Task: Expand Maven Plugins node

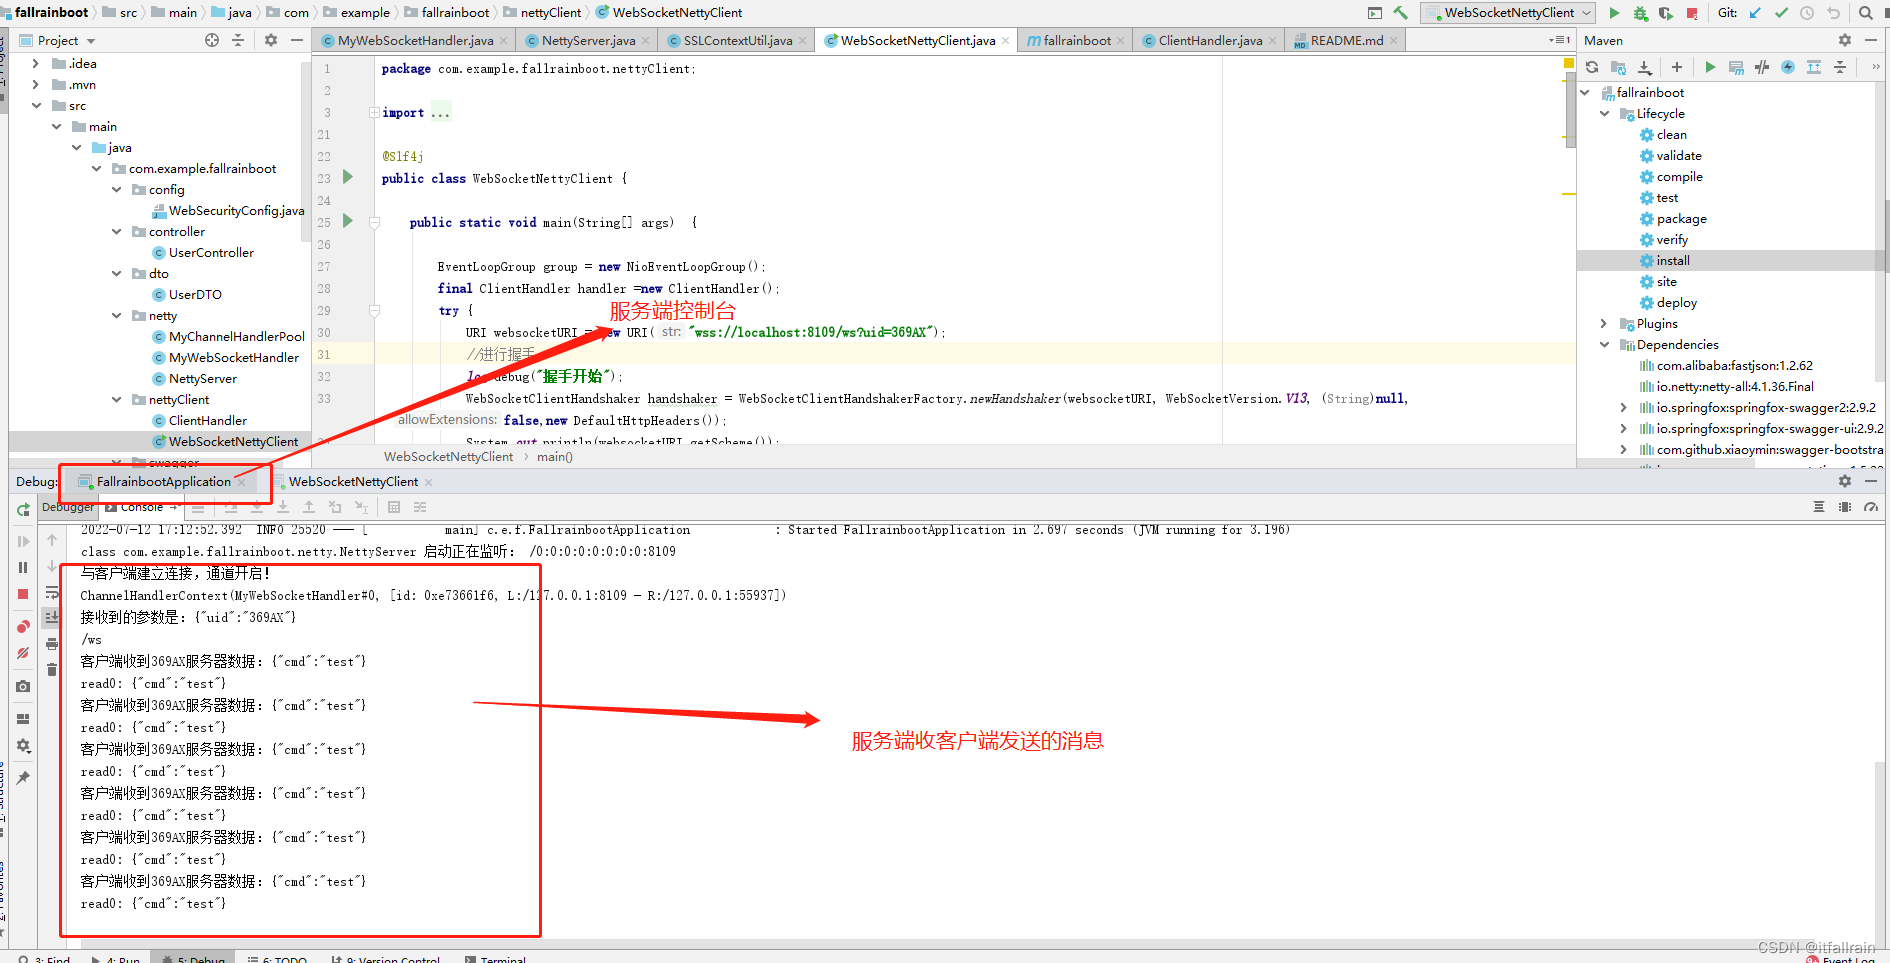Action: click(x=1604, y=323)
